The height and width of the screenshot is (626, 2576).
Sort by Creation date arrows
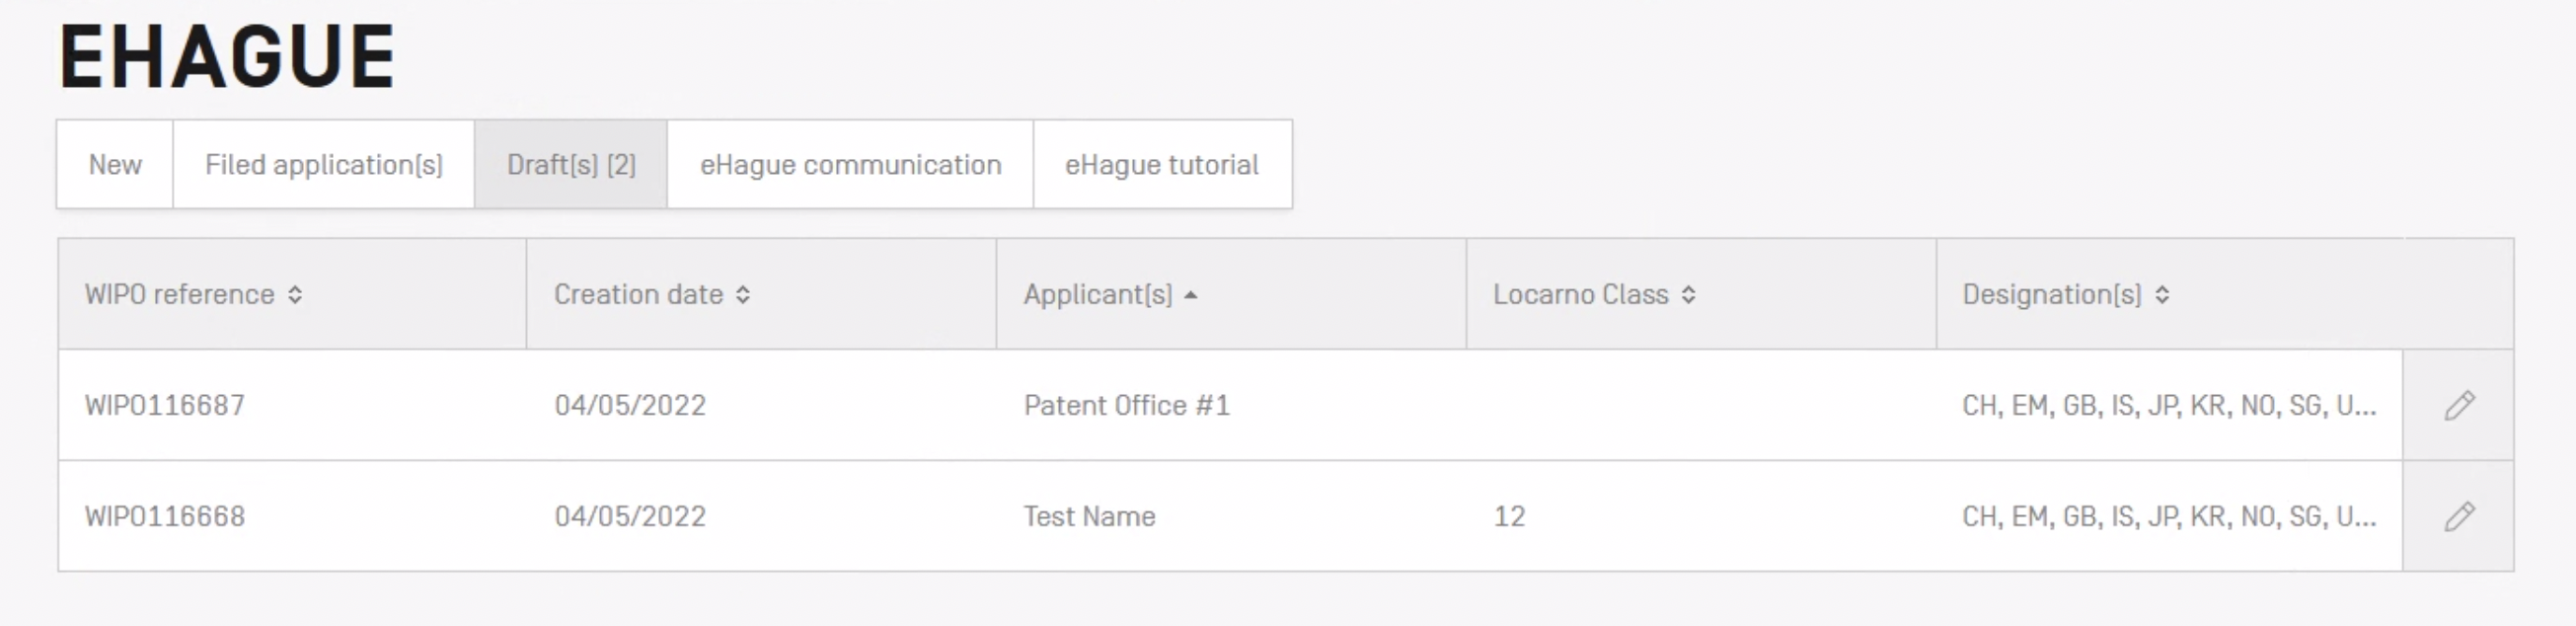(x=743, y=295)
